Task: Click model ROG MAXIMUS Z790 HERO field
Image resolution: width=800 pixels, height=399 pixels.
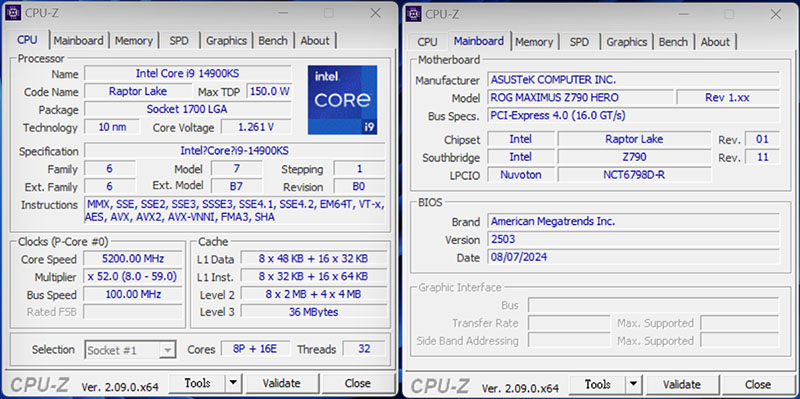Action: pyautogui.click(x=581, y=97)
